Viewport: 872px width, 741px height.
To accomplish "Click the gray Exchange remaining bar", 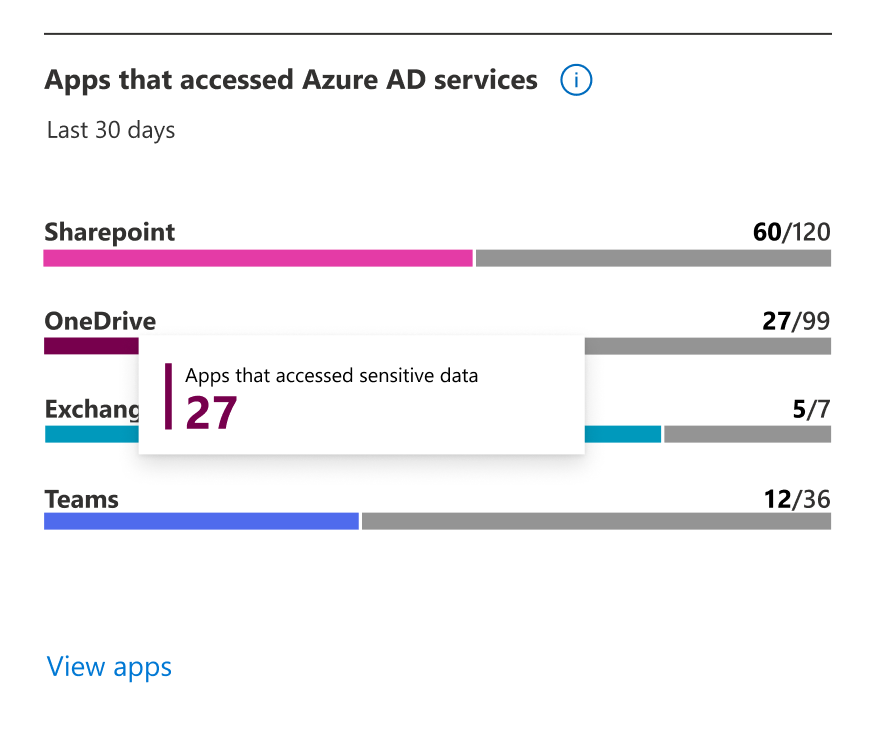I will click(747, 434).
